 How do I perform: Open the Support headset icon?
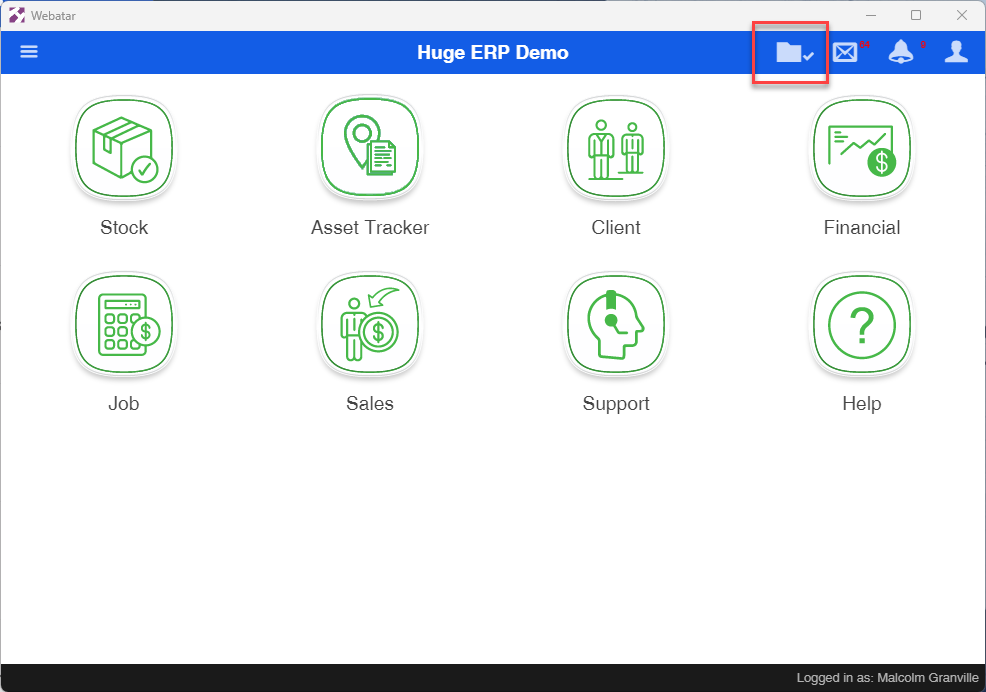click(616, 325)
